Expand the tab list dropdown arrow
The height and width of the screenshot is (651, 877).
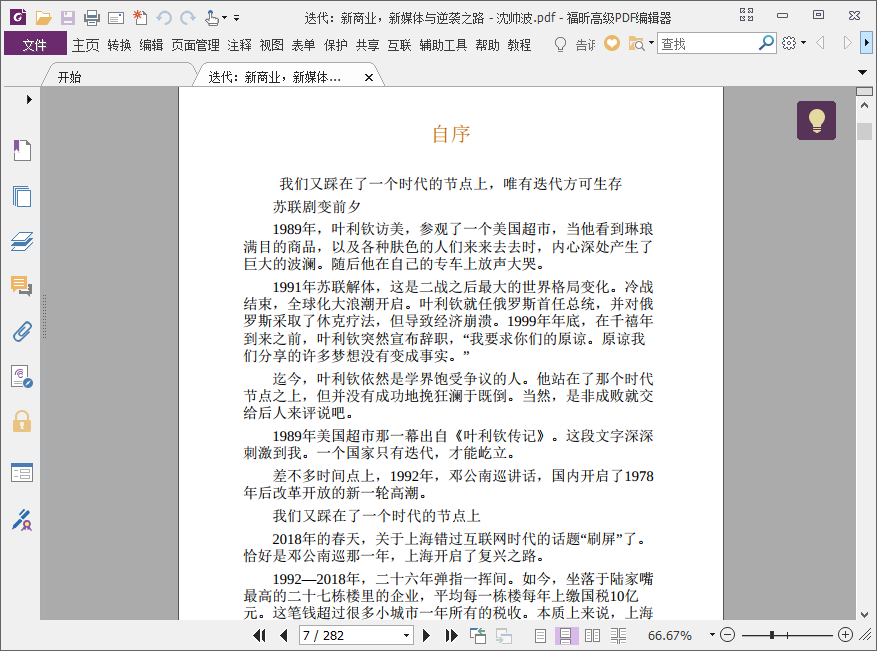coord(862,72)
